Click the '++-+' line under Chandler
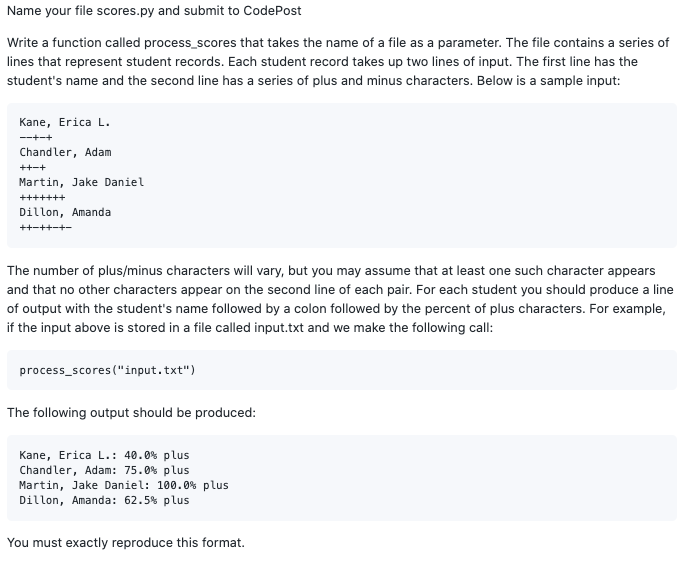The height and width of the screenshot is (573, 695). pyautogui.click(x=32, y=168)
